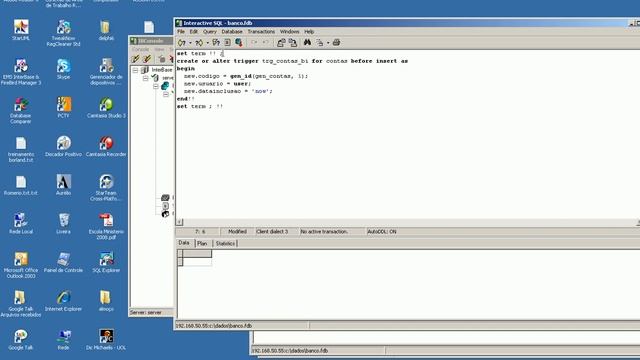Select the InterBase Servers tree item
Screen dimensions: 640x360
162,70
